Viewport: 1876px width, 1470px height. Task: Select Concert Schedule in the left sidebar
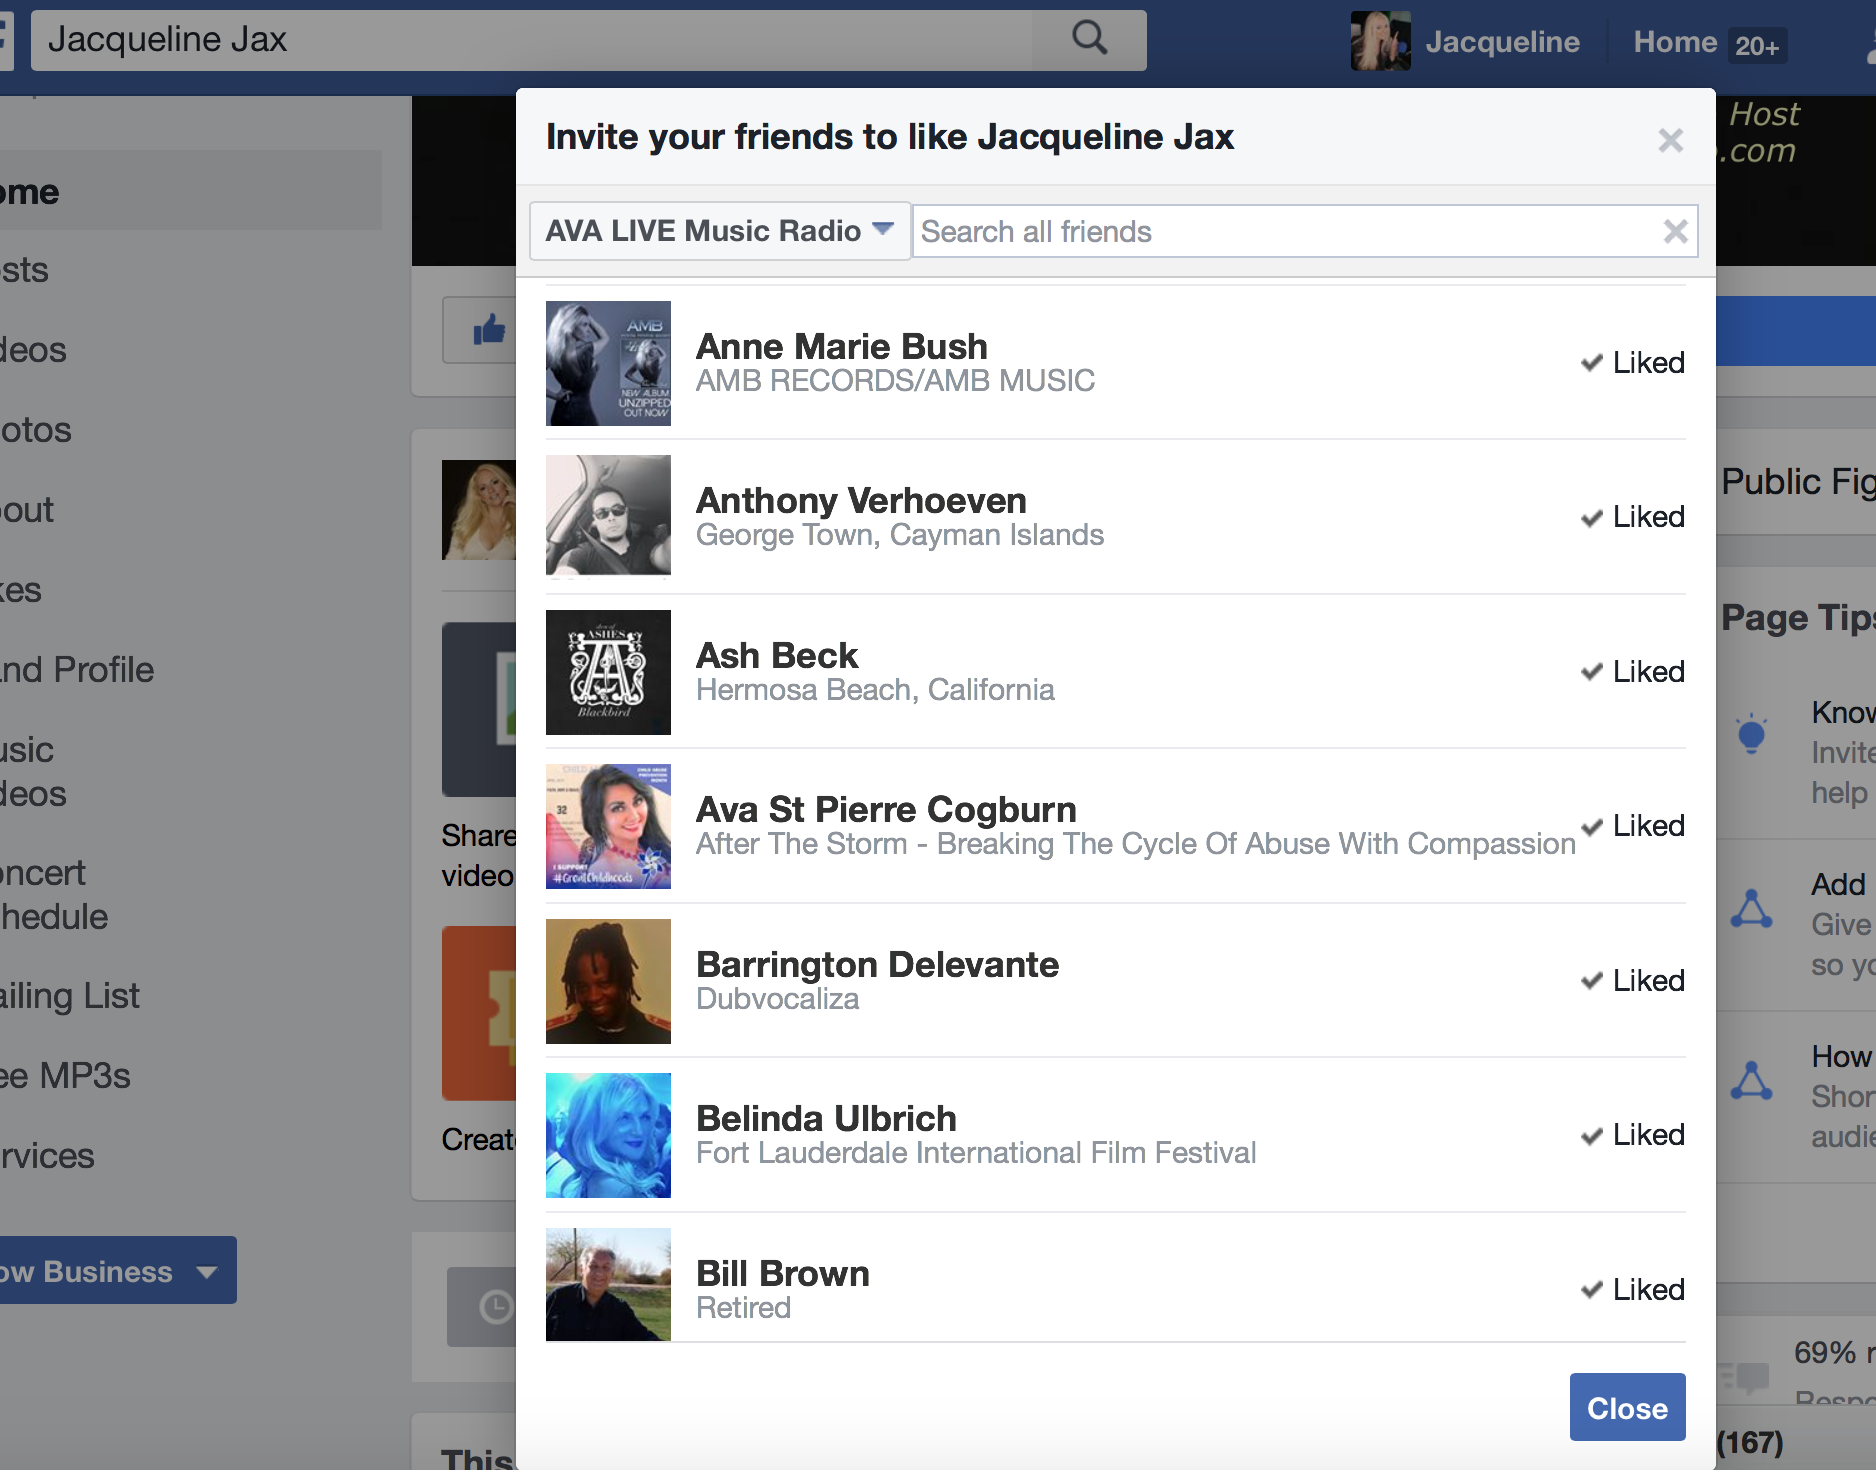click(54, 895)
